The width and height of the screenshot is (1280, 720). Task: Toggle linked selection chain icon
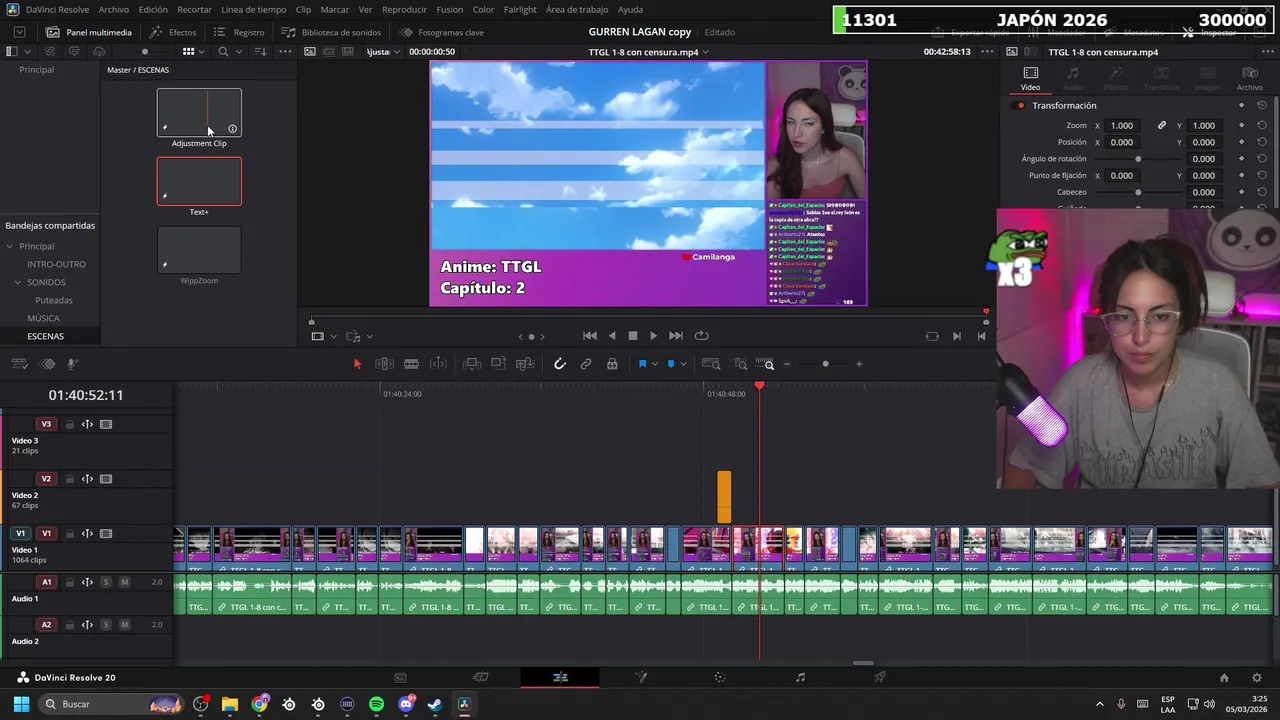click(586, 364)
